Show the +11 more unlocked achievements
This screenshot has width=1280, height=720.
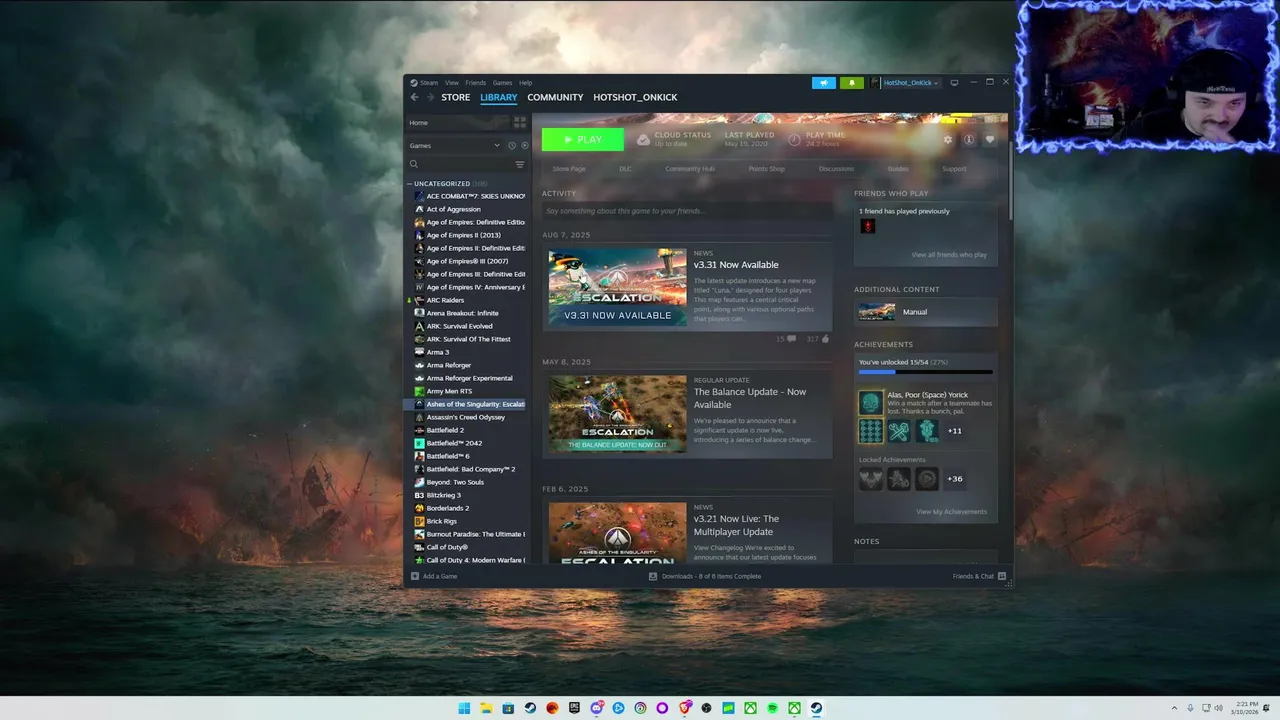955,431
